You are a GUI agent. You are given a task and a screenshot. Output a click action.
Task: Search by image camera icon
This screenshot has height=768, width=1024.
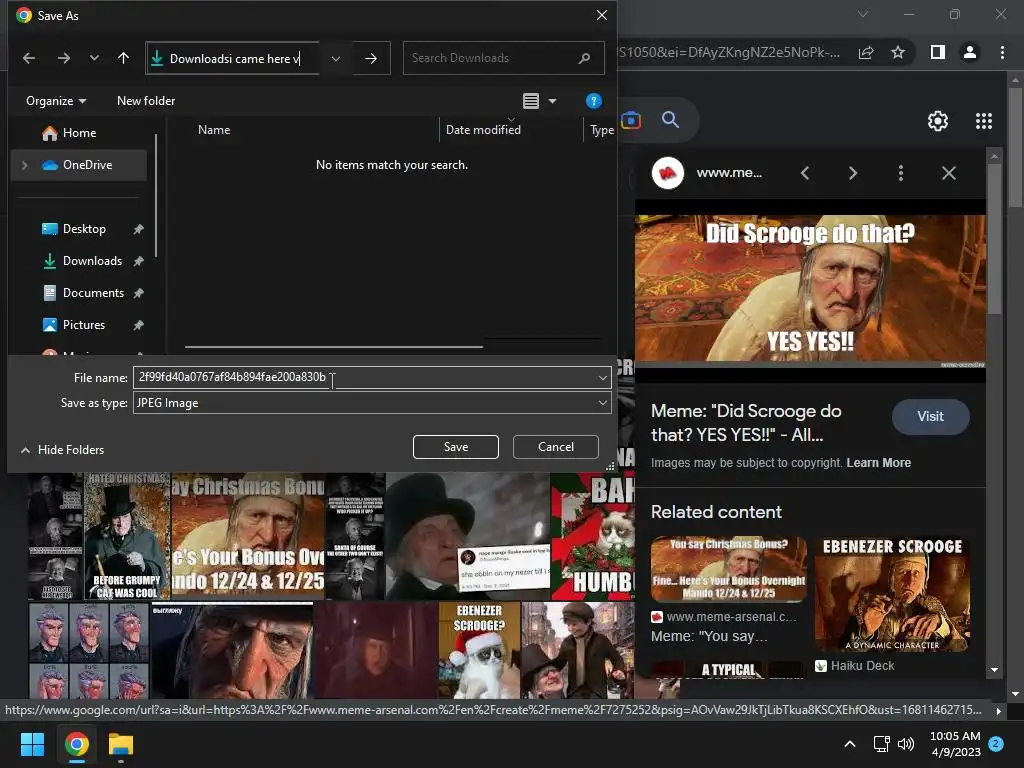pos(631,120)
